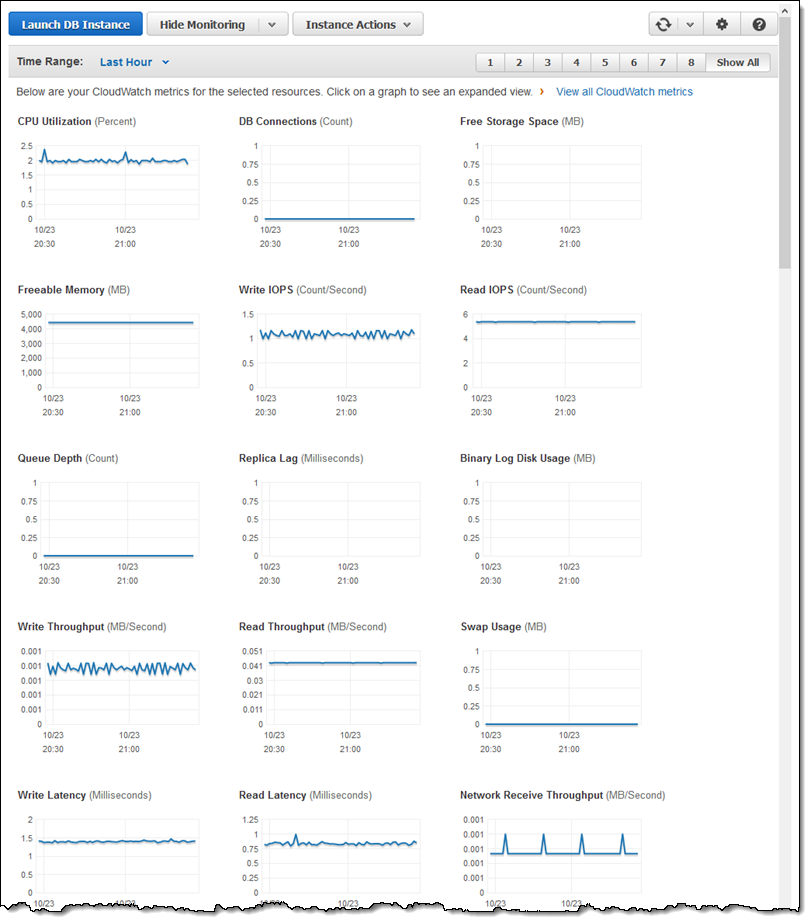Viewport: 810px width, 922px height.
Task: Open the settings gear icon
Action: (722, 25)
